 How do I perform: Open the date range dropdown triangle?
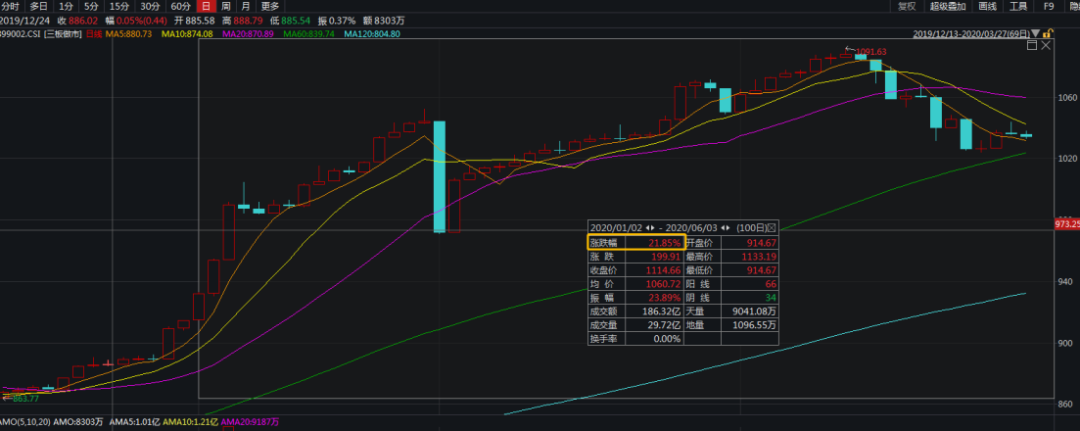click(x=1037, y=34)
